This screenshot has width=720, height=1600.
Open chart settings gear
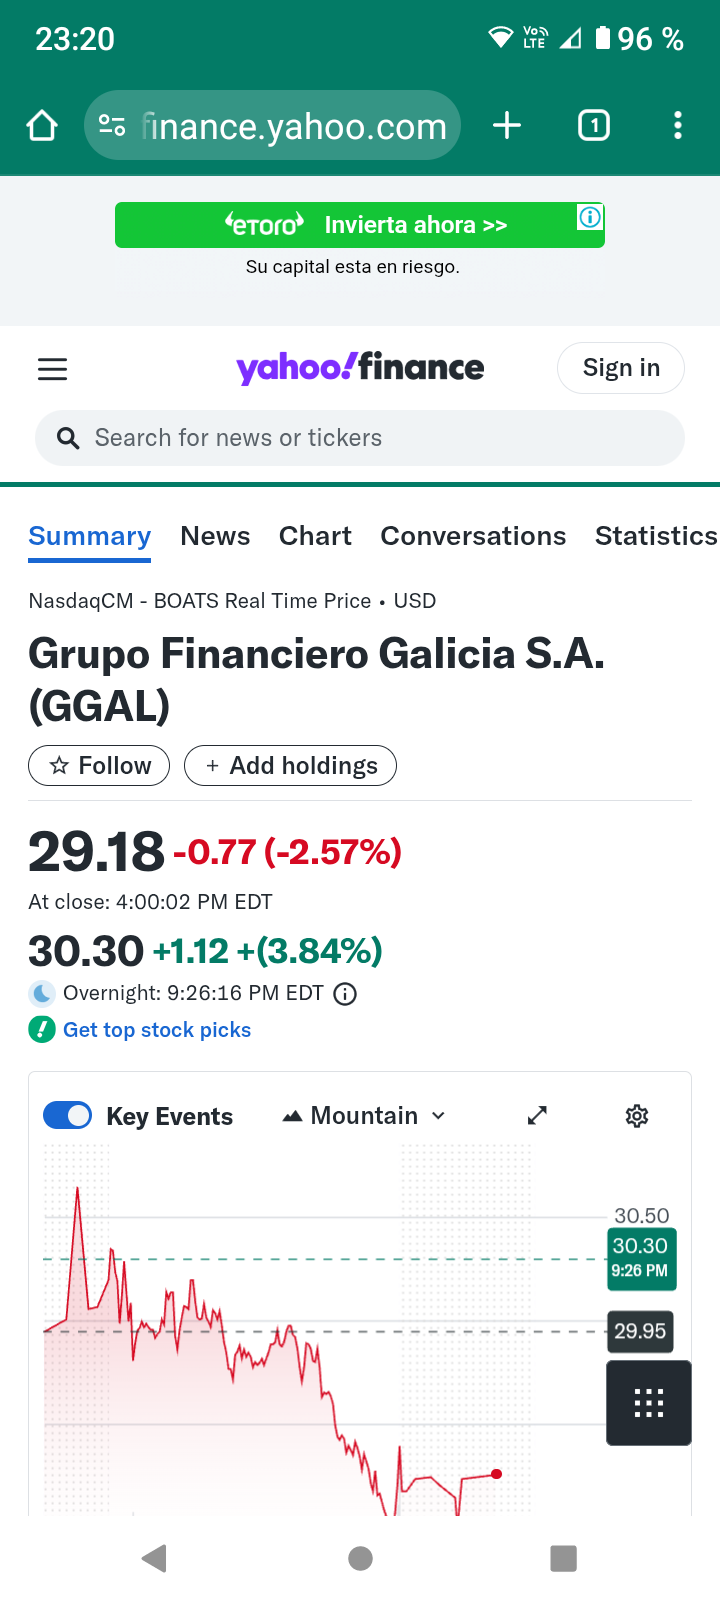[637, 1116]
